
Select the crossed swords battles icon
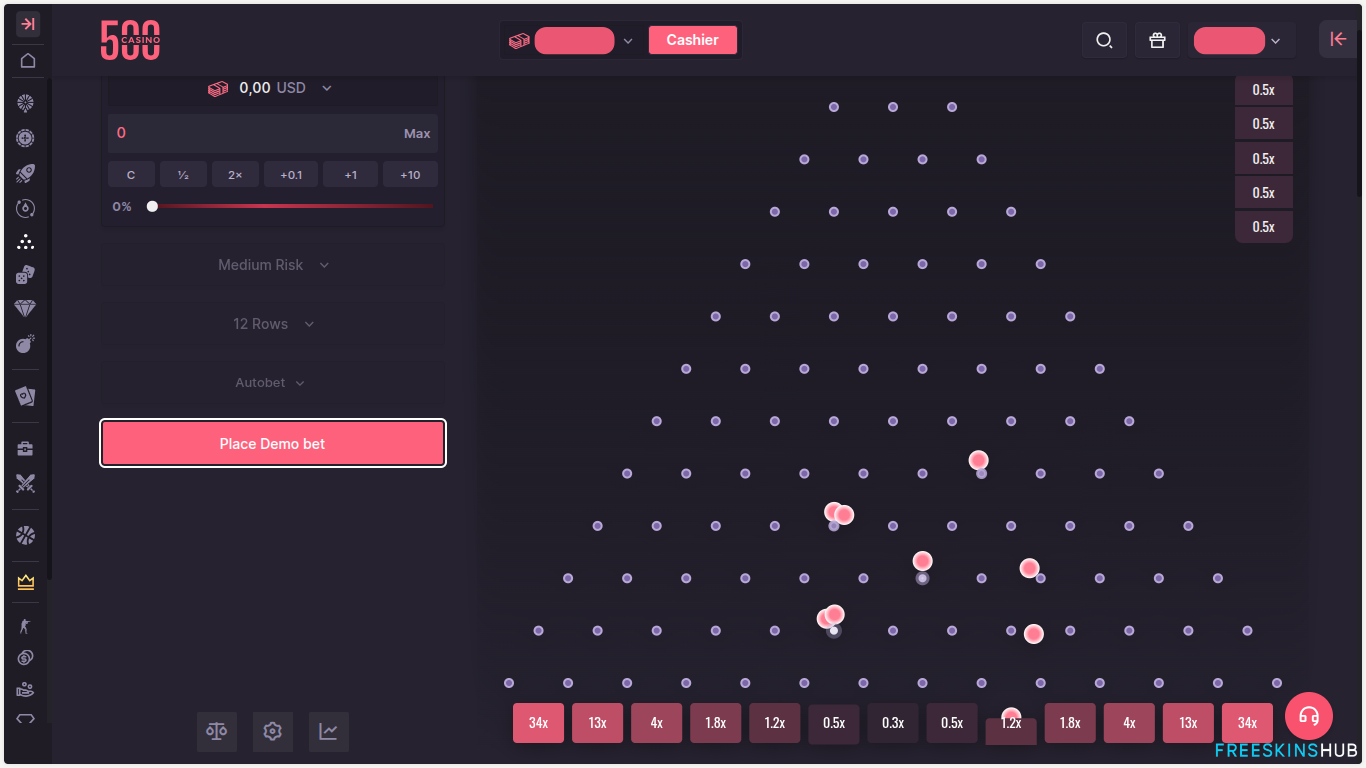click(x=24, y=484)
